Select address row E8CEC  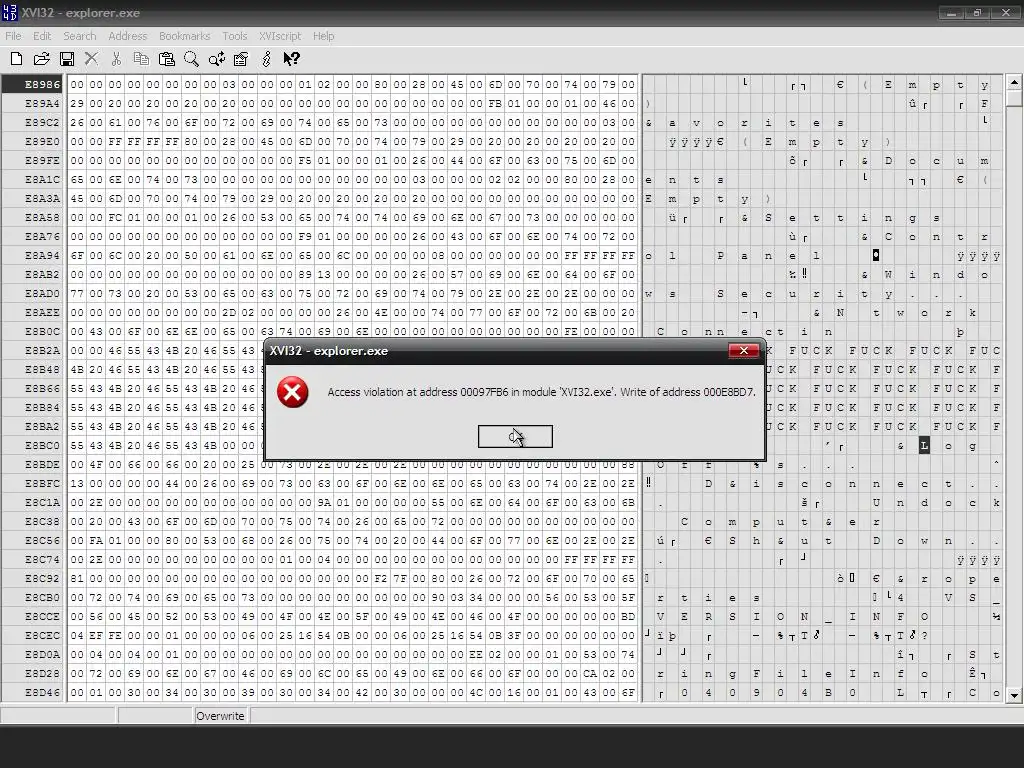34,635
